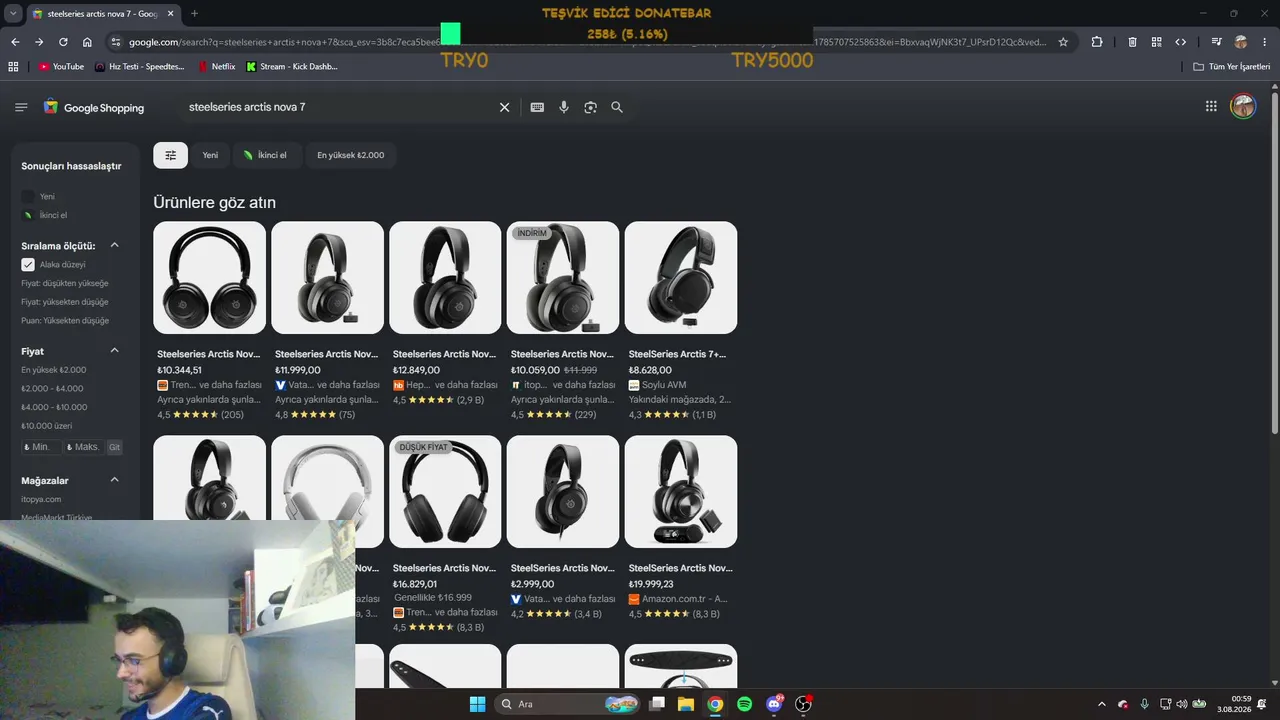Clear the search query with the X
The image size is (1280, 720).
point(504,107)
